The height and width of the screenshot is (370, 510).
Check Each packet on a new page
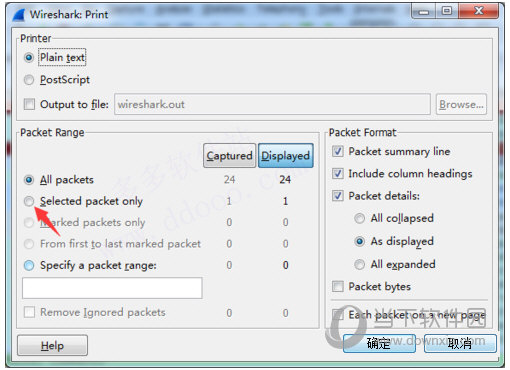pyautogui.click(x=338, y=314)
